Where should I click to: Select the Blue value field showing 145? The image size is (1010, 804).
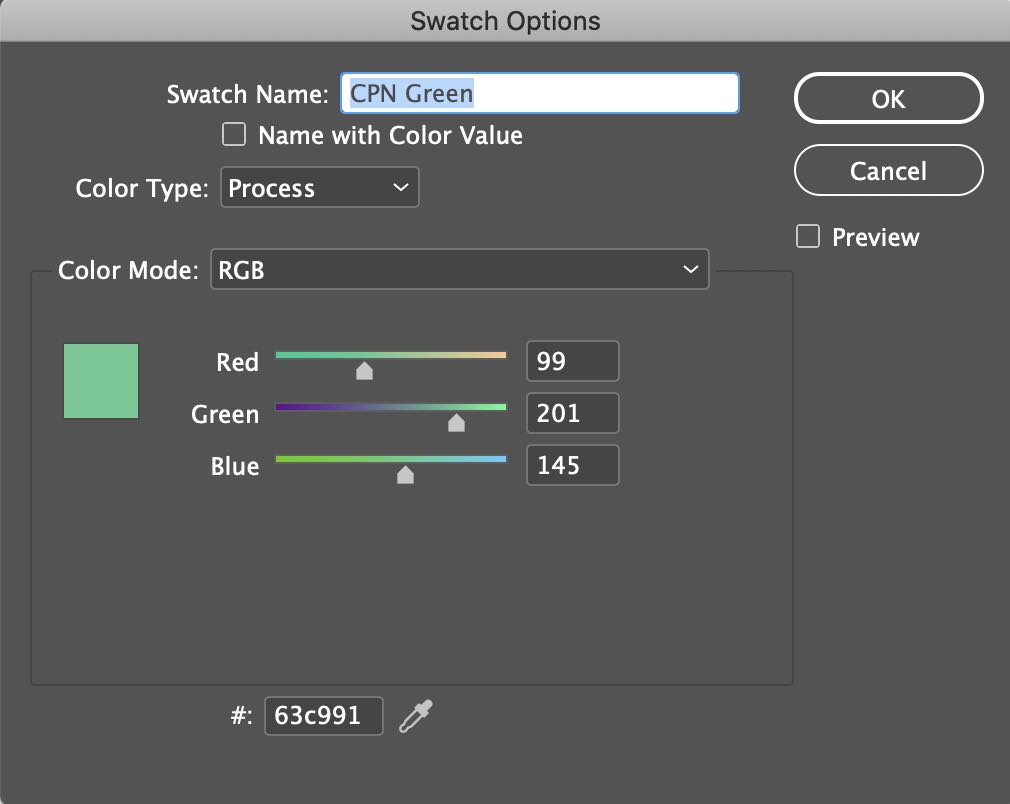click(573, 465)
